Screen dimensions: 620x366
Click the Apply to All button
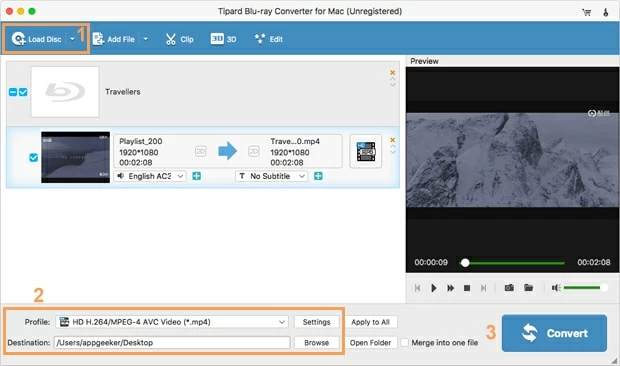370,322
